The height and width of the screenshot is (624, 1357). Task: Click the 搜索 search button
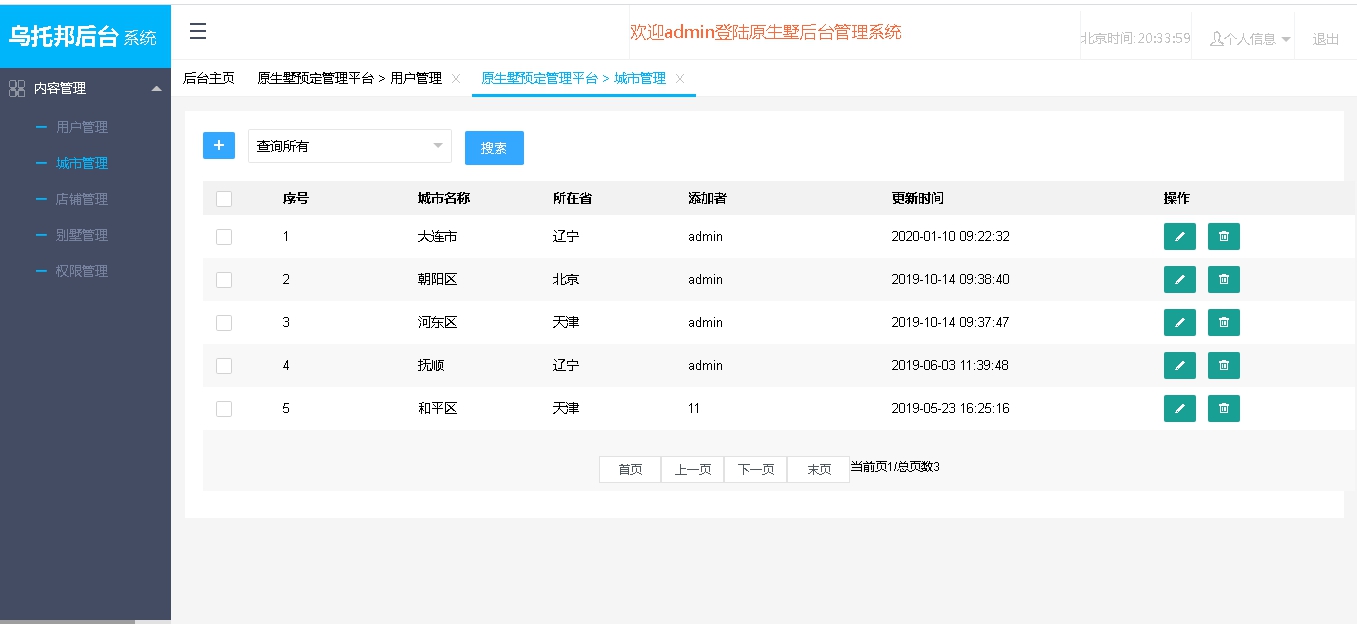tap(494, 148)
